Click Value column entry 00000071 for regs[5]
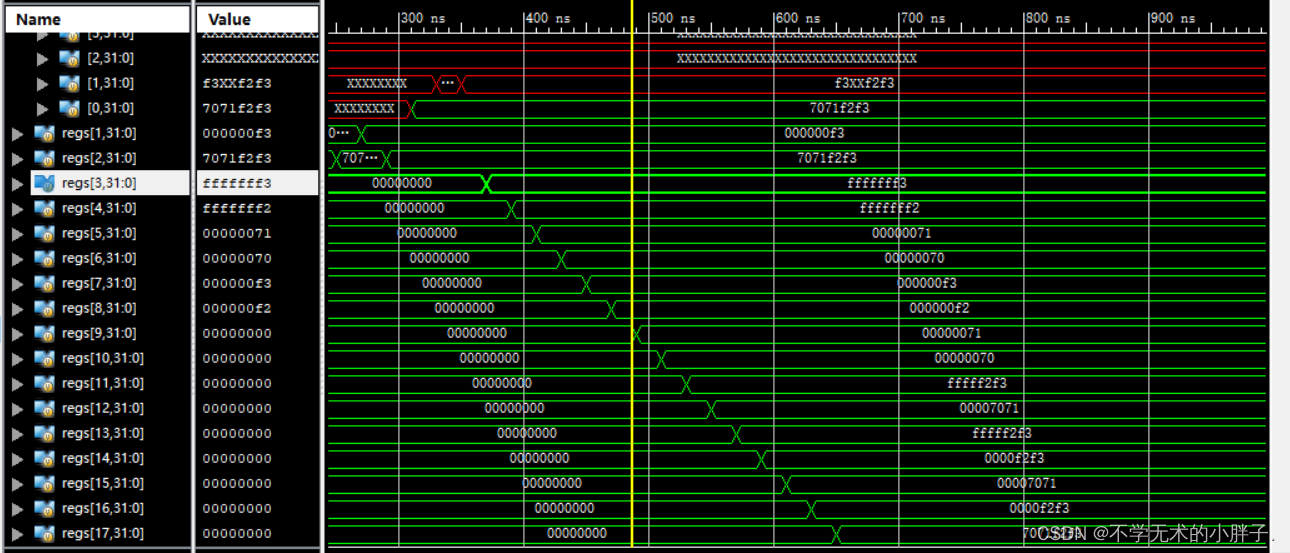Screen dimensions: 1290x553 [237, 233]
